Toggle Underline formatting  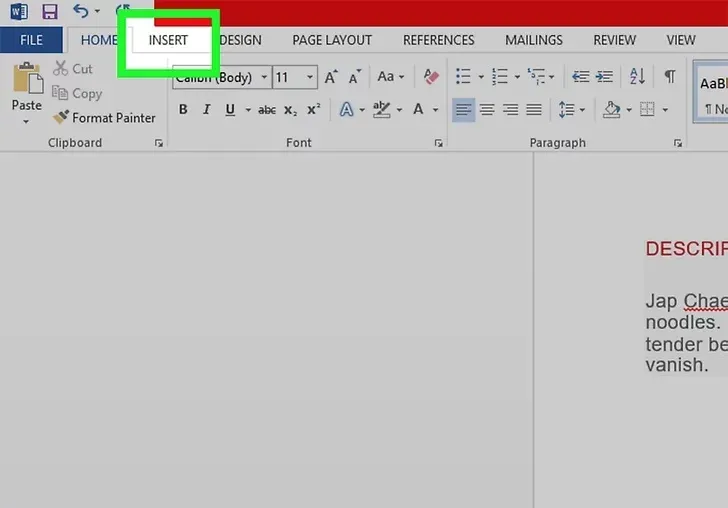click(230, 110)
